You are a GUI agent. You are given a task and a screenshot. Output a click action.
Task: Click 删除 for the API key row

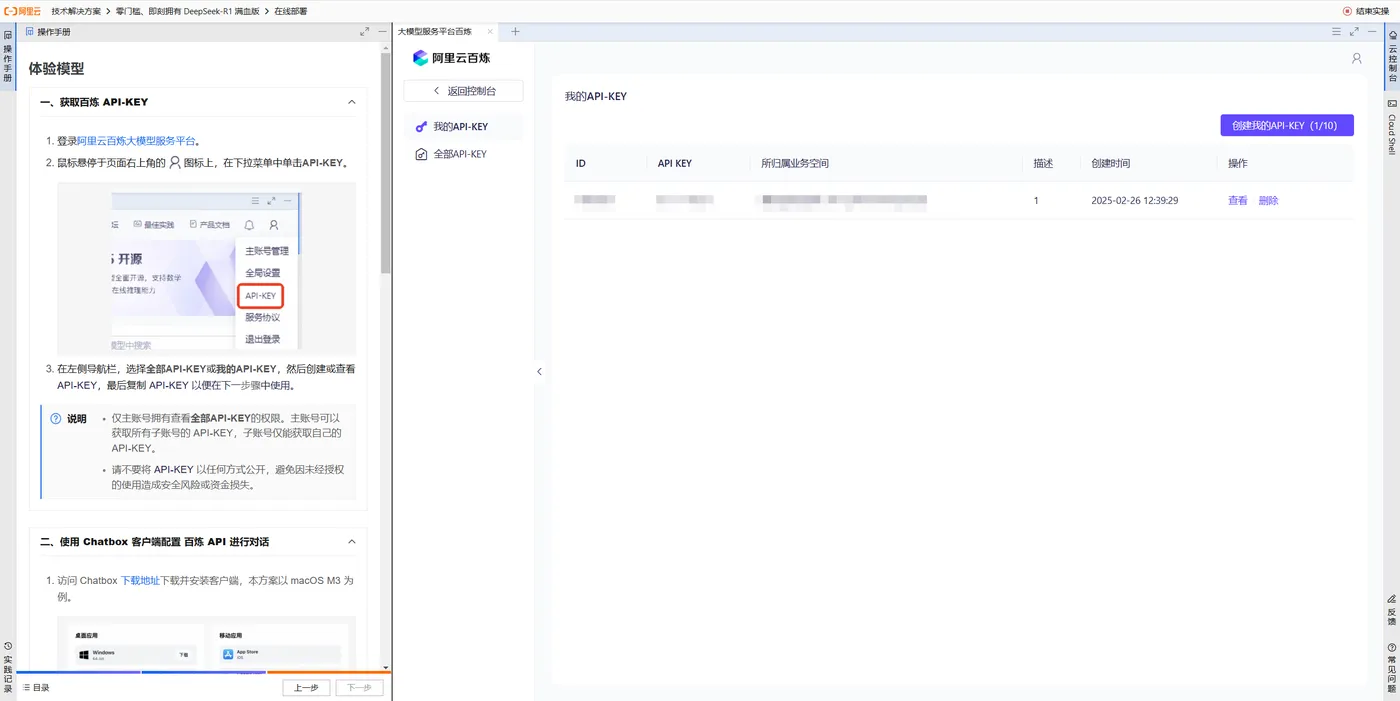click(1268, 200)
